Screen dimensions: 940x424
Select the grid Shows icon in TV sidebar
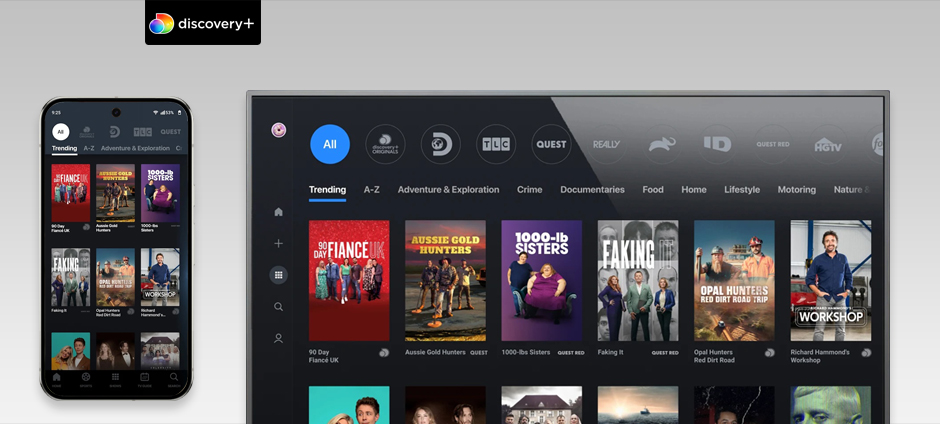click(278, 275)
